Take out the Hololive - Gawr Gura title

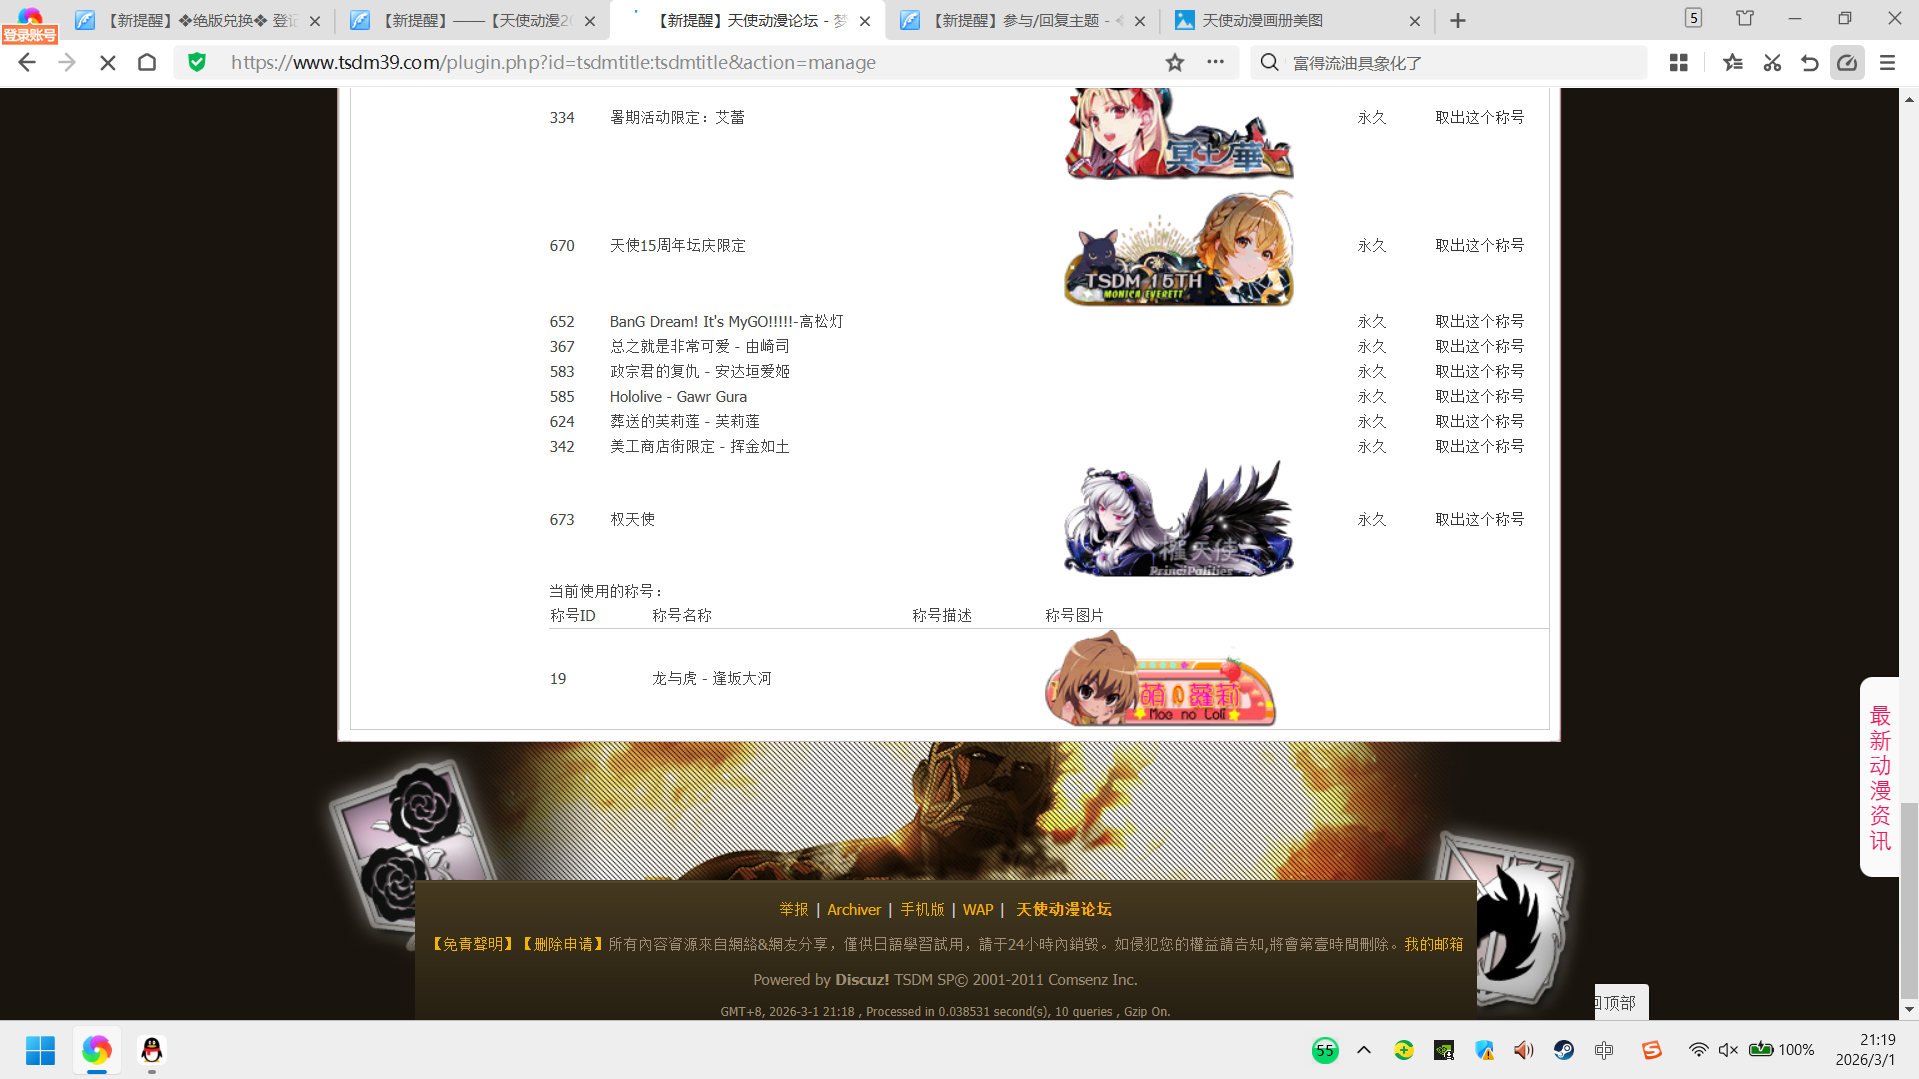point(1479,397)
